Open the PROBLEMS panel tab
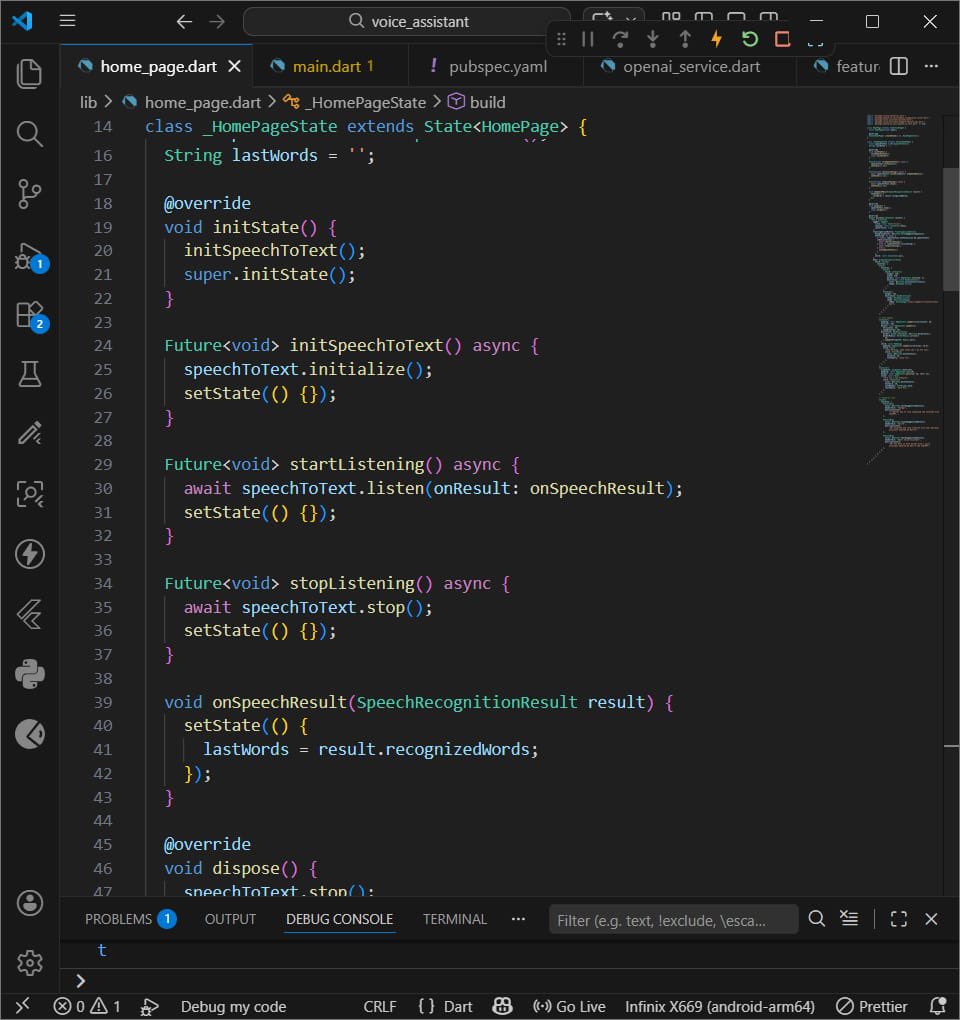 click(130, 919)
